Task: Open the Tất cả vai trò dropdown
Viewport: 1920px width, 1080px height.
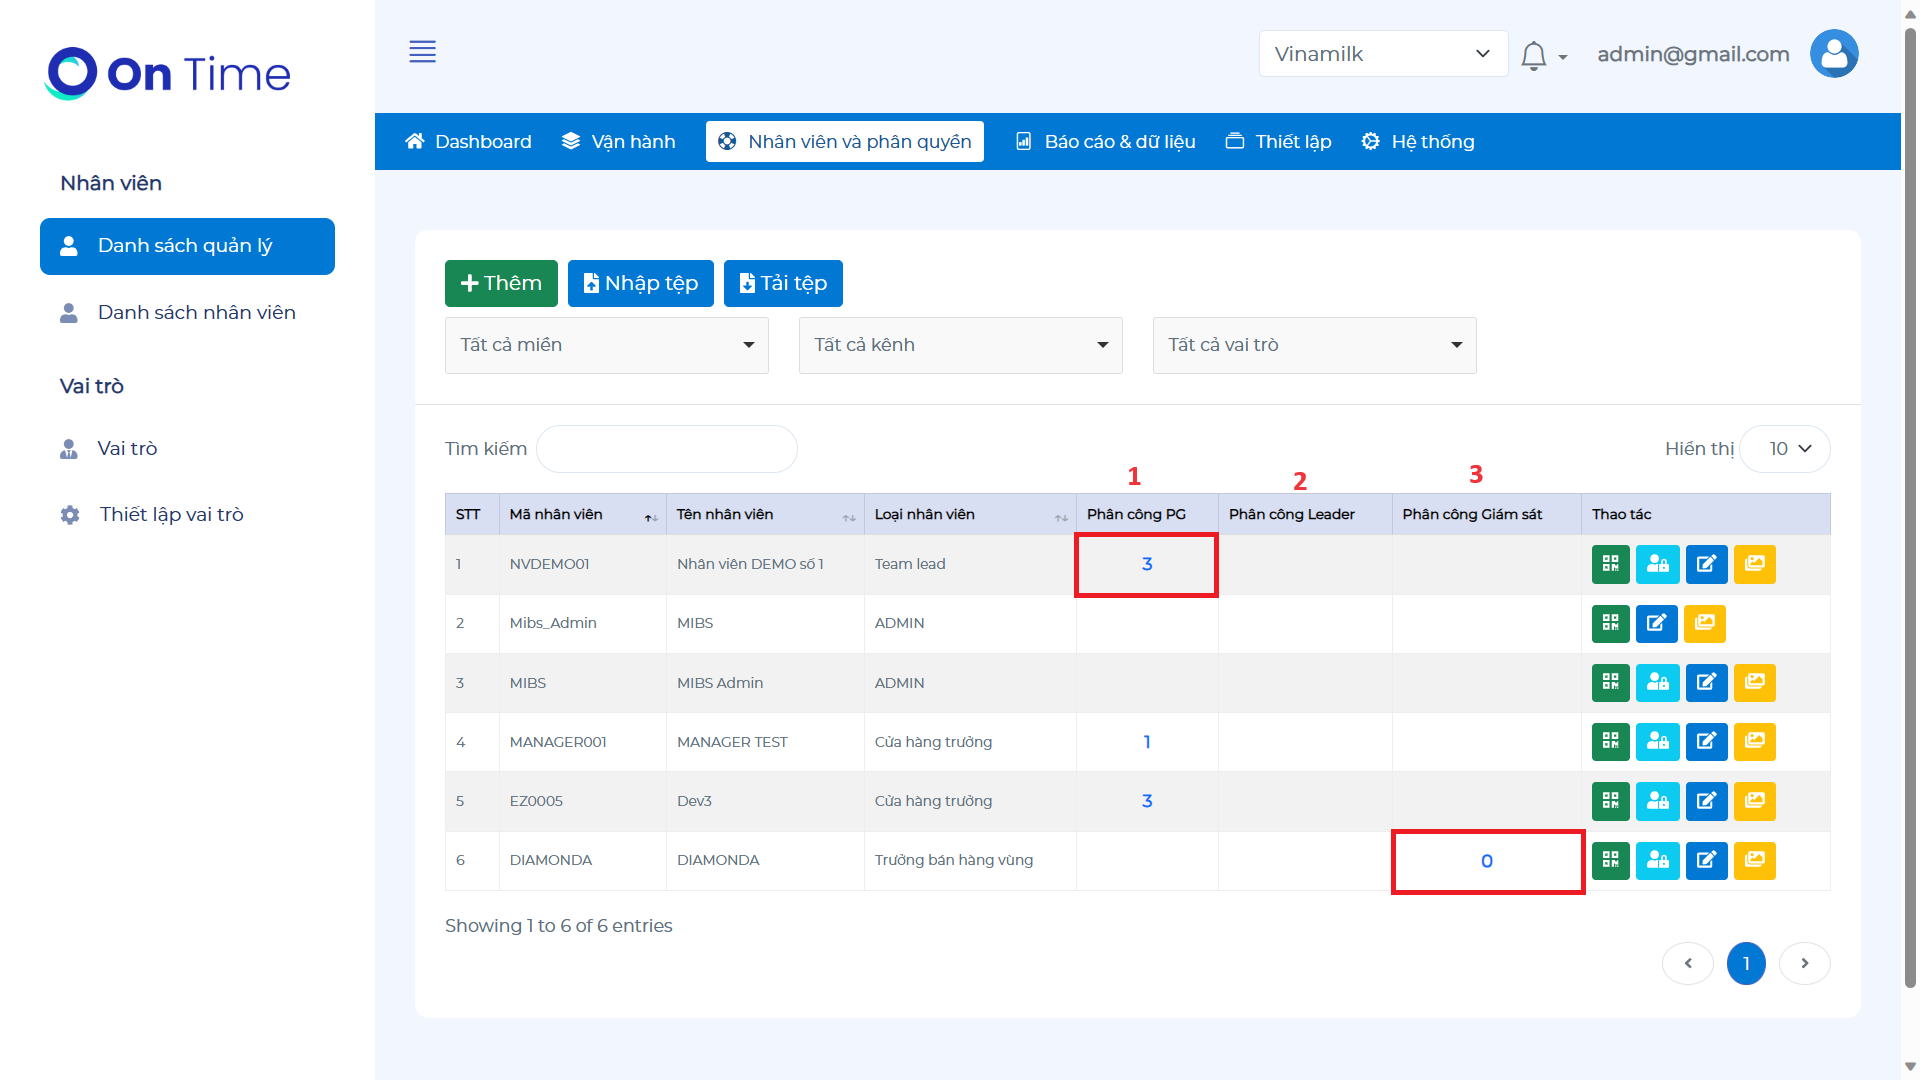Action: 1314,345
